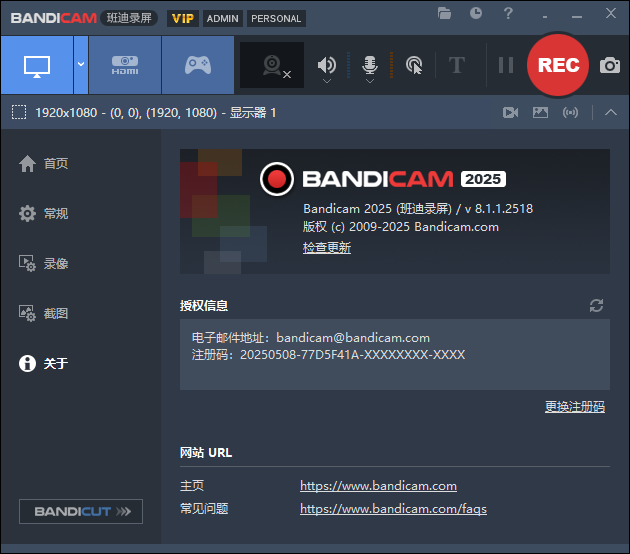Click 更换注册码 change registration link

(x=575, y=407)
